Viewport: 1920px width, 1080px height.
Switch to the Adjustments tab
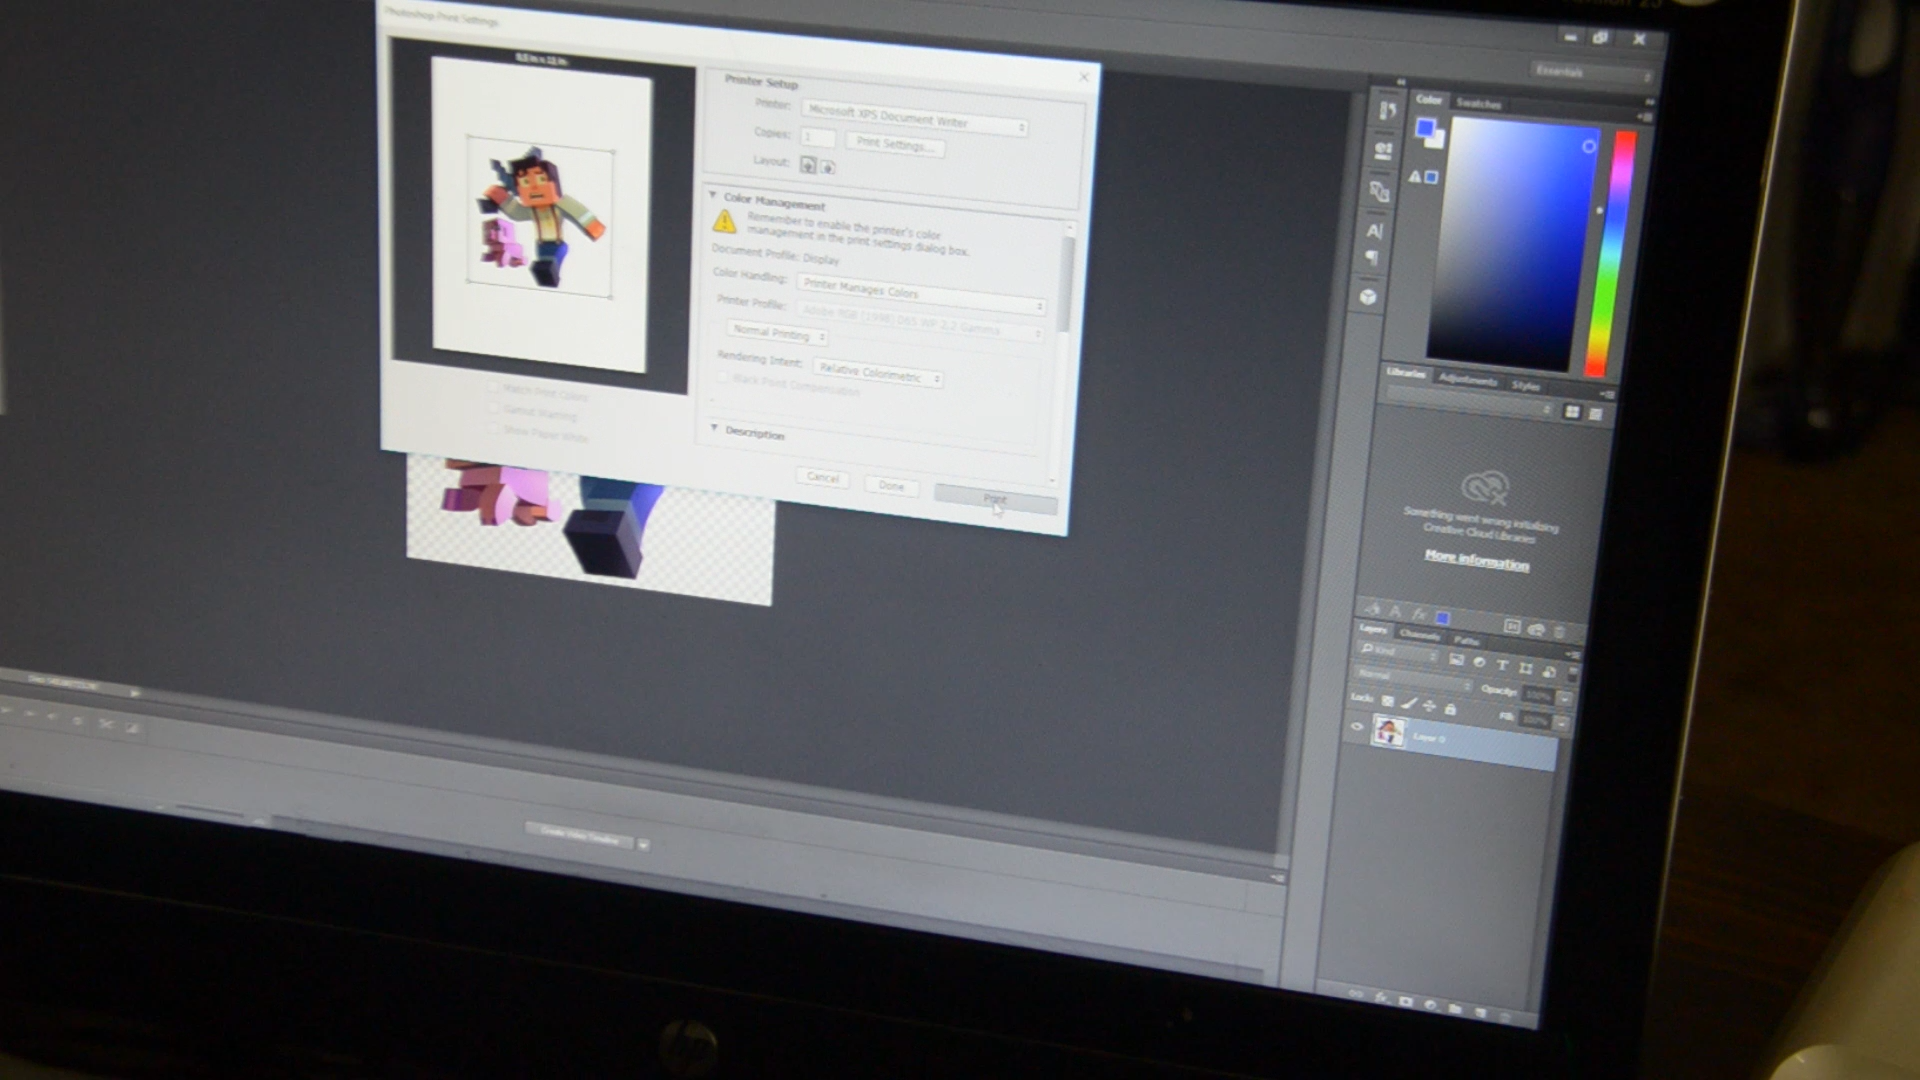coord(1468,379)
